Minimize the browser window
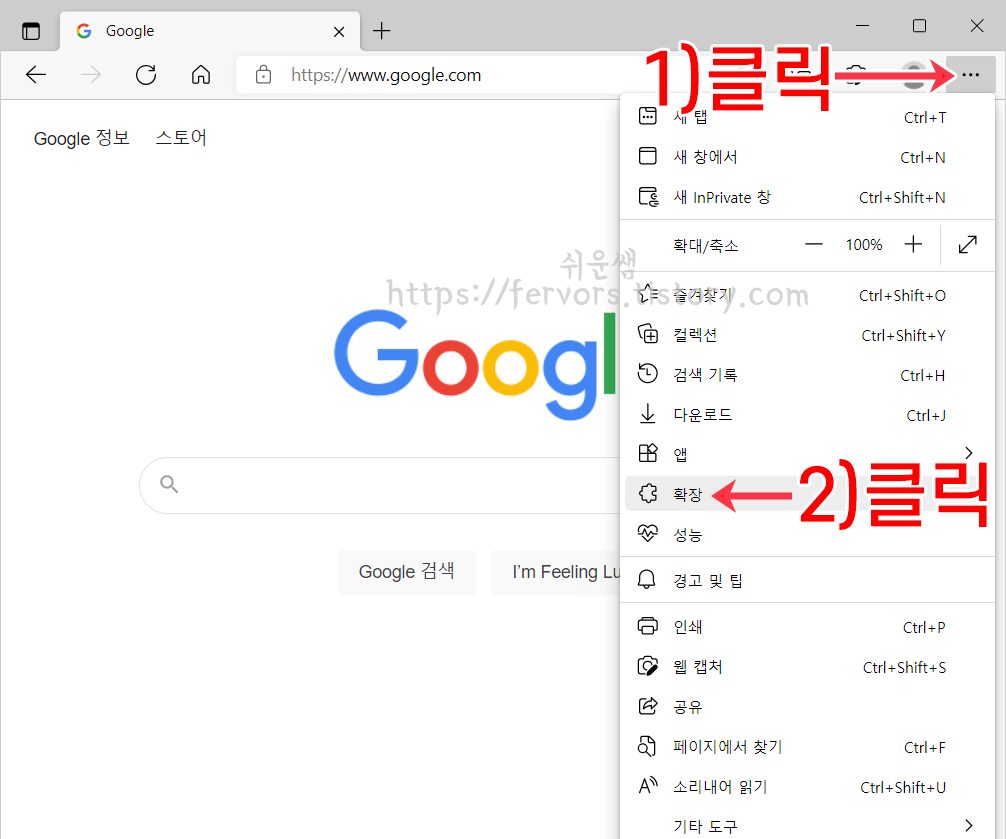The image size is (1006, 839). (x=862, y=26)
